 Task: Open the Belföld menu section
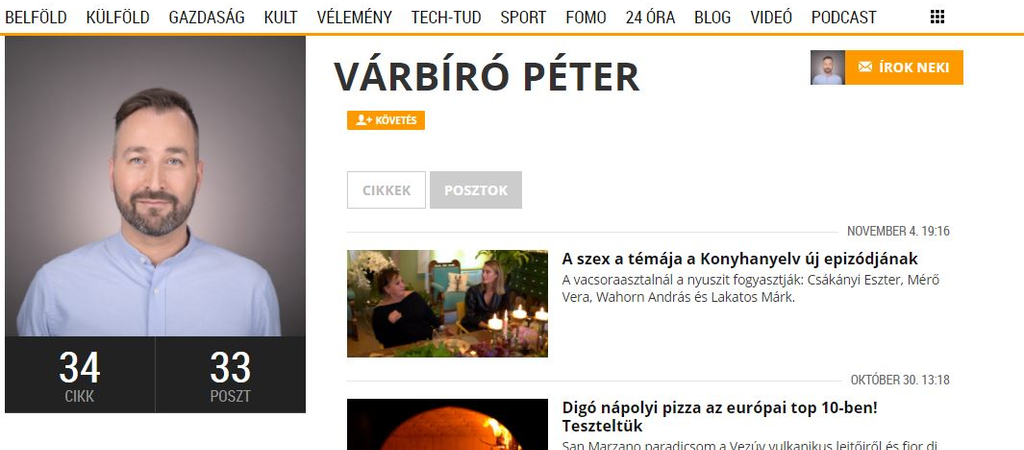(x=36, y=18)
